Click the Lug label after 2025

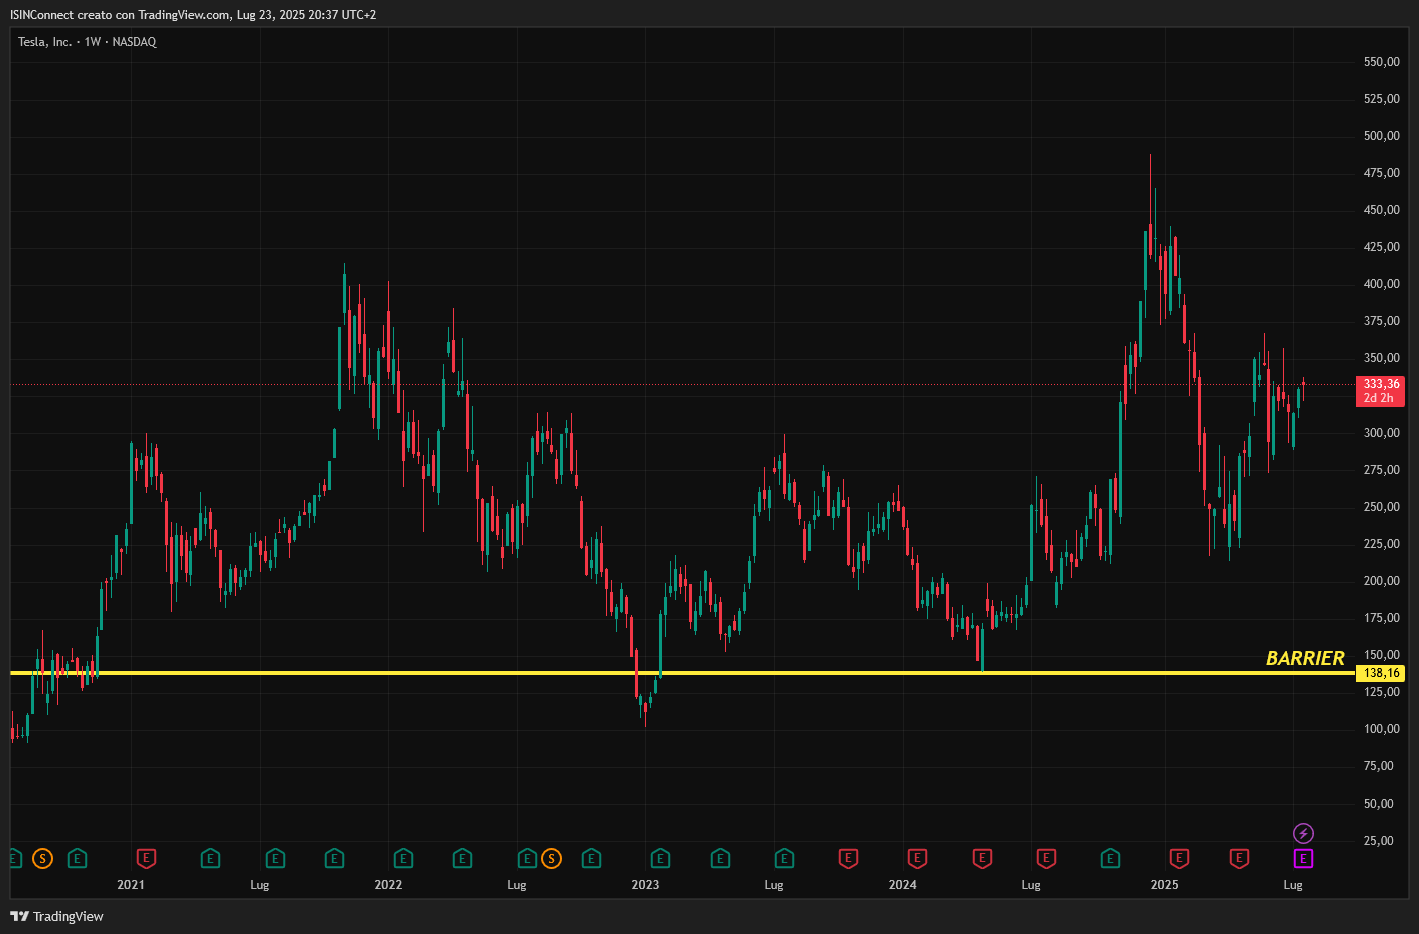tap(1293, 885)
